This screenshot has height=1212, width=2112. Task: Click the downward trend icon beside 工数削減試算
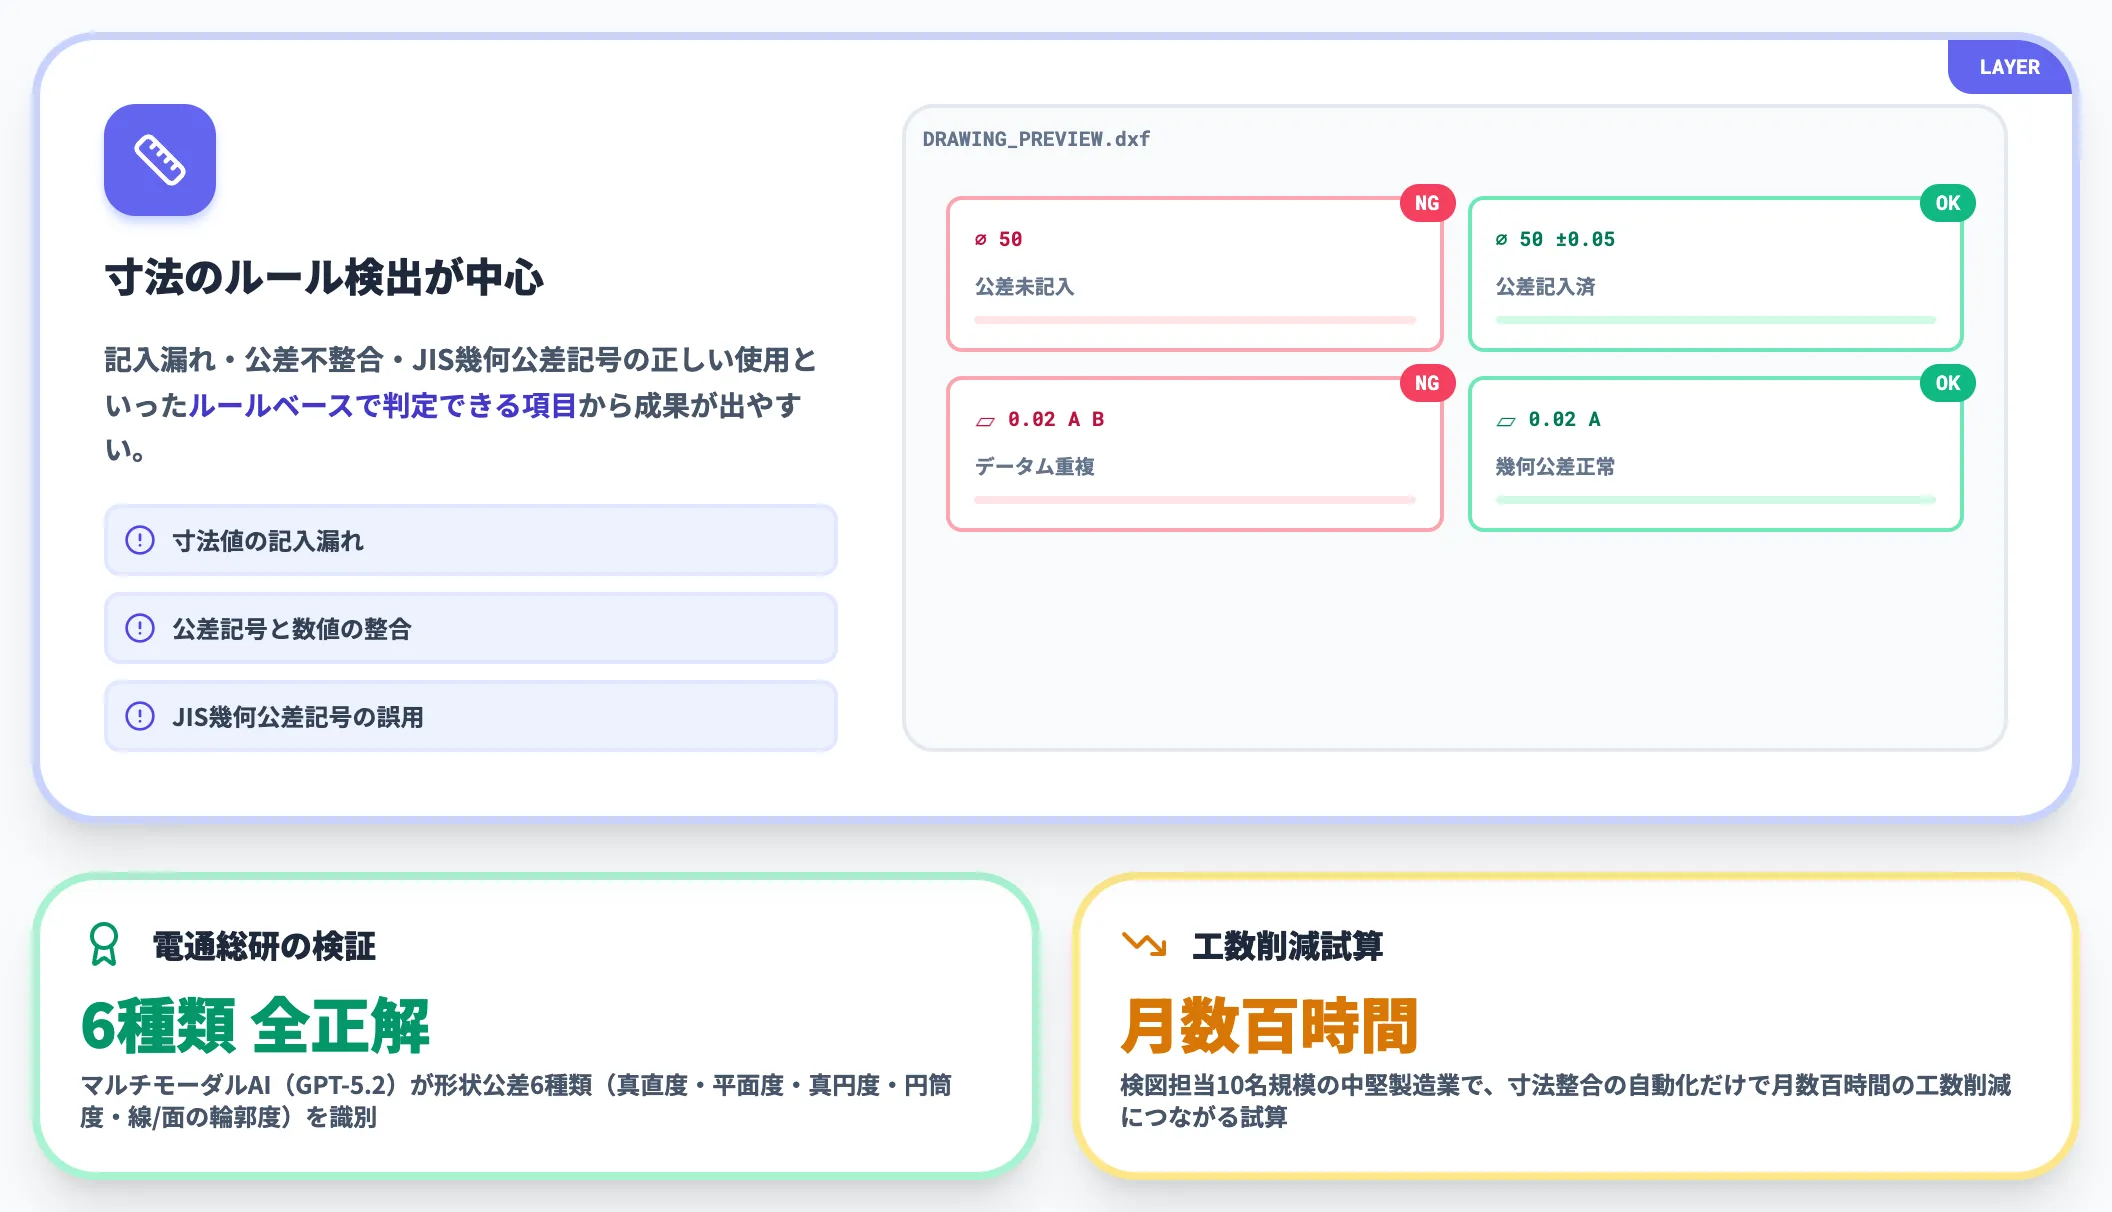[1144, 943]
